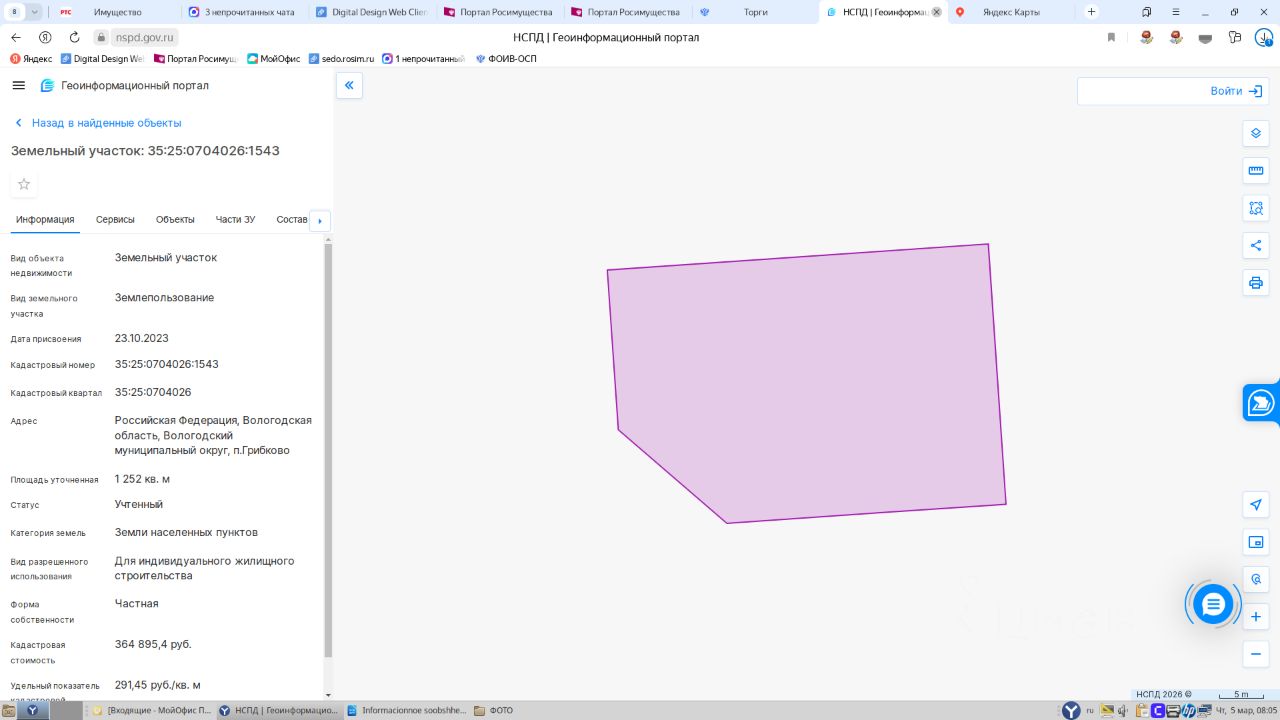Click the HP icon in system tray
The image size is (1280, 720).
point(1188,711)
